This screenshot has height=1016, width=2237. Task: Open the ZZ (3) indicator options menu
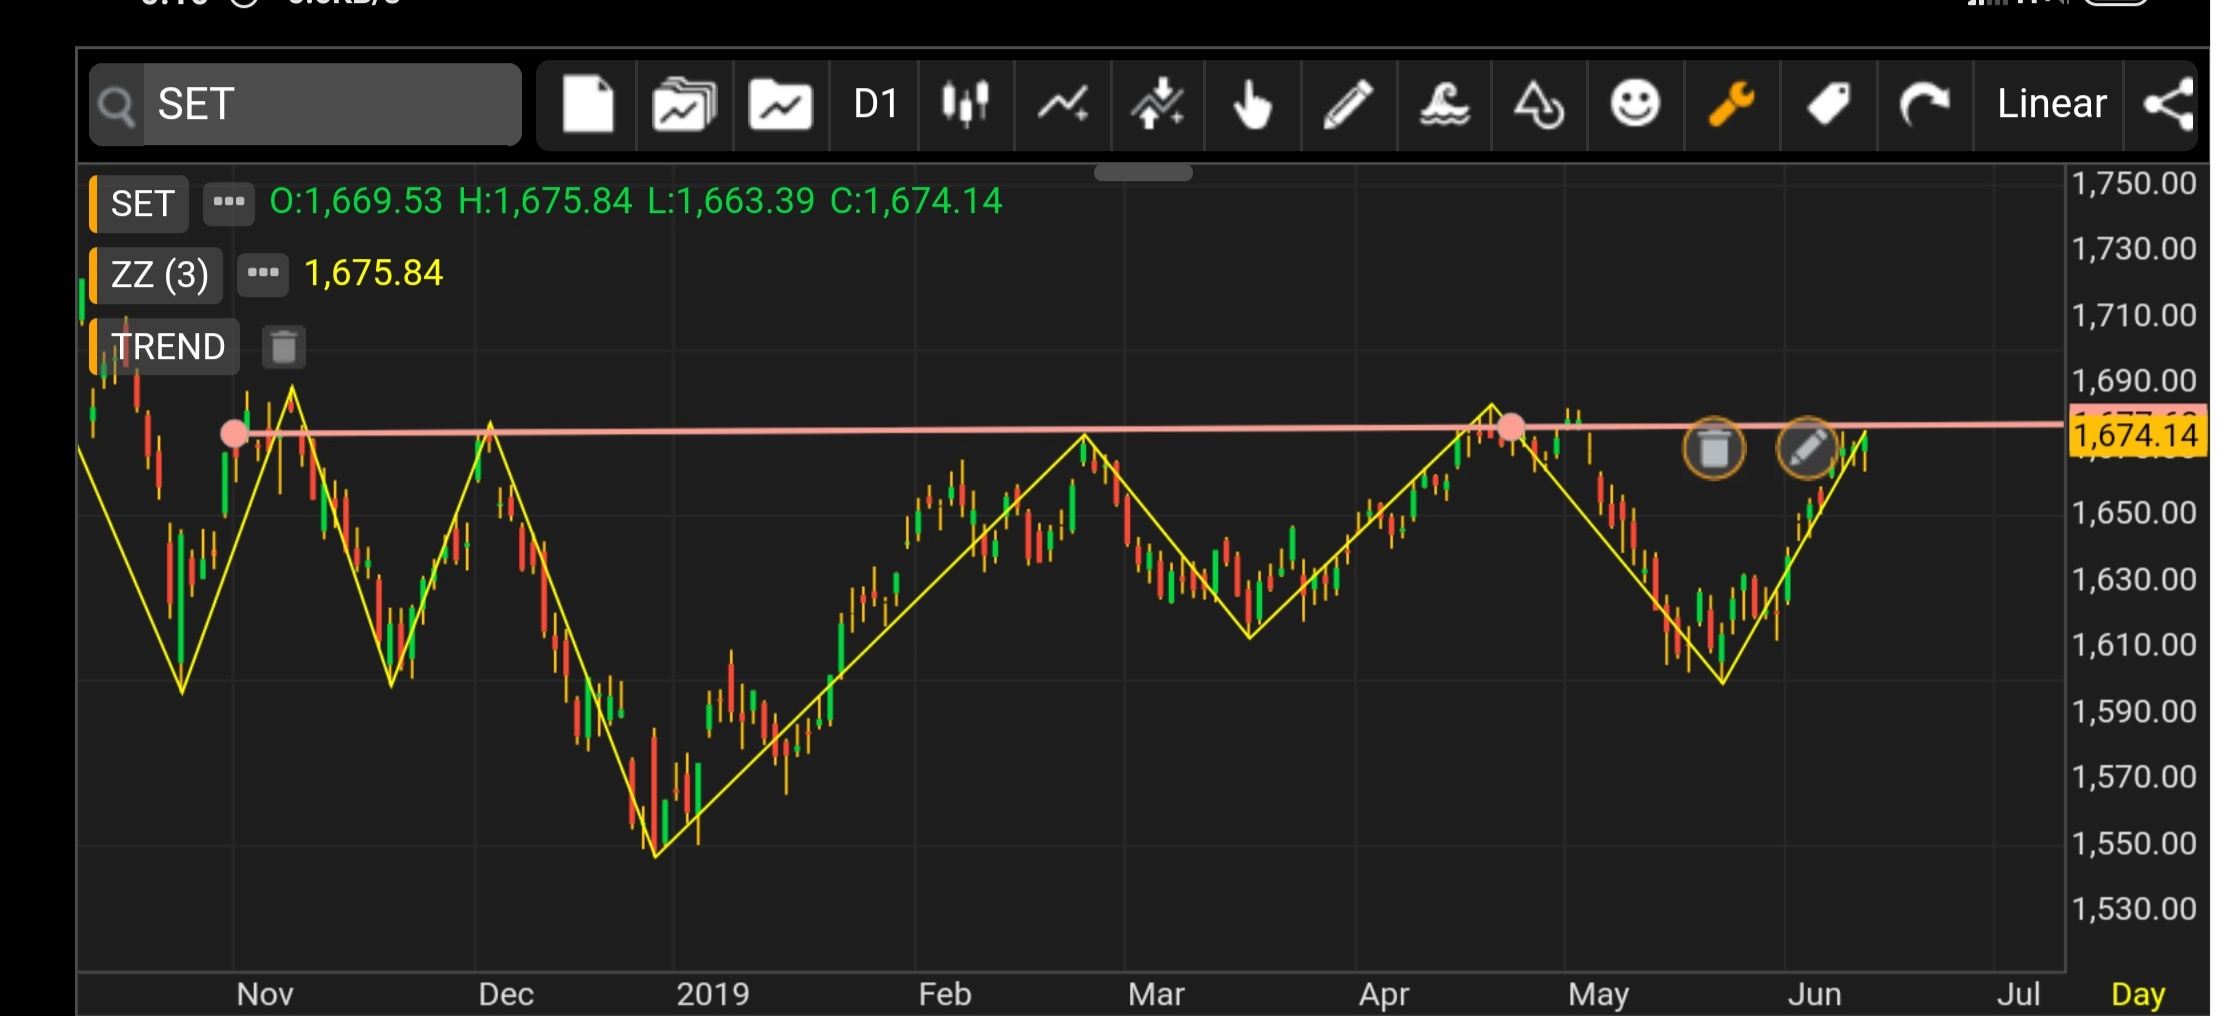pos(263,274)
